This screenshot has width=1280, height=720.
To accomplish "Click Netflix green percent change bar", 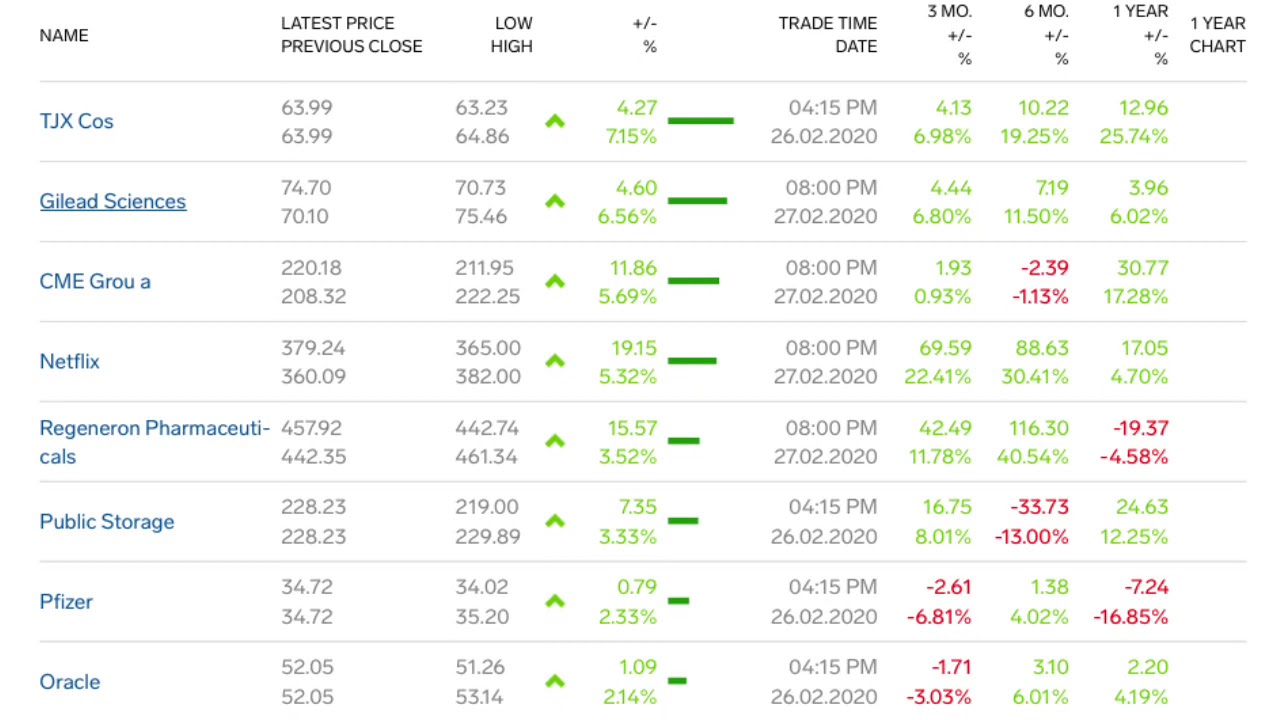I will point(692,361).
